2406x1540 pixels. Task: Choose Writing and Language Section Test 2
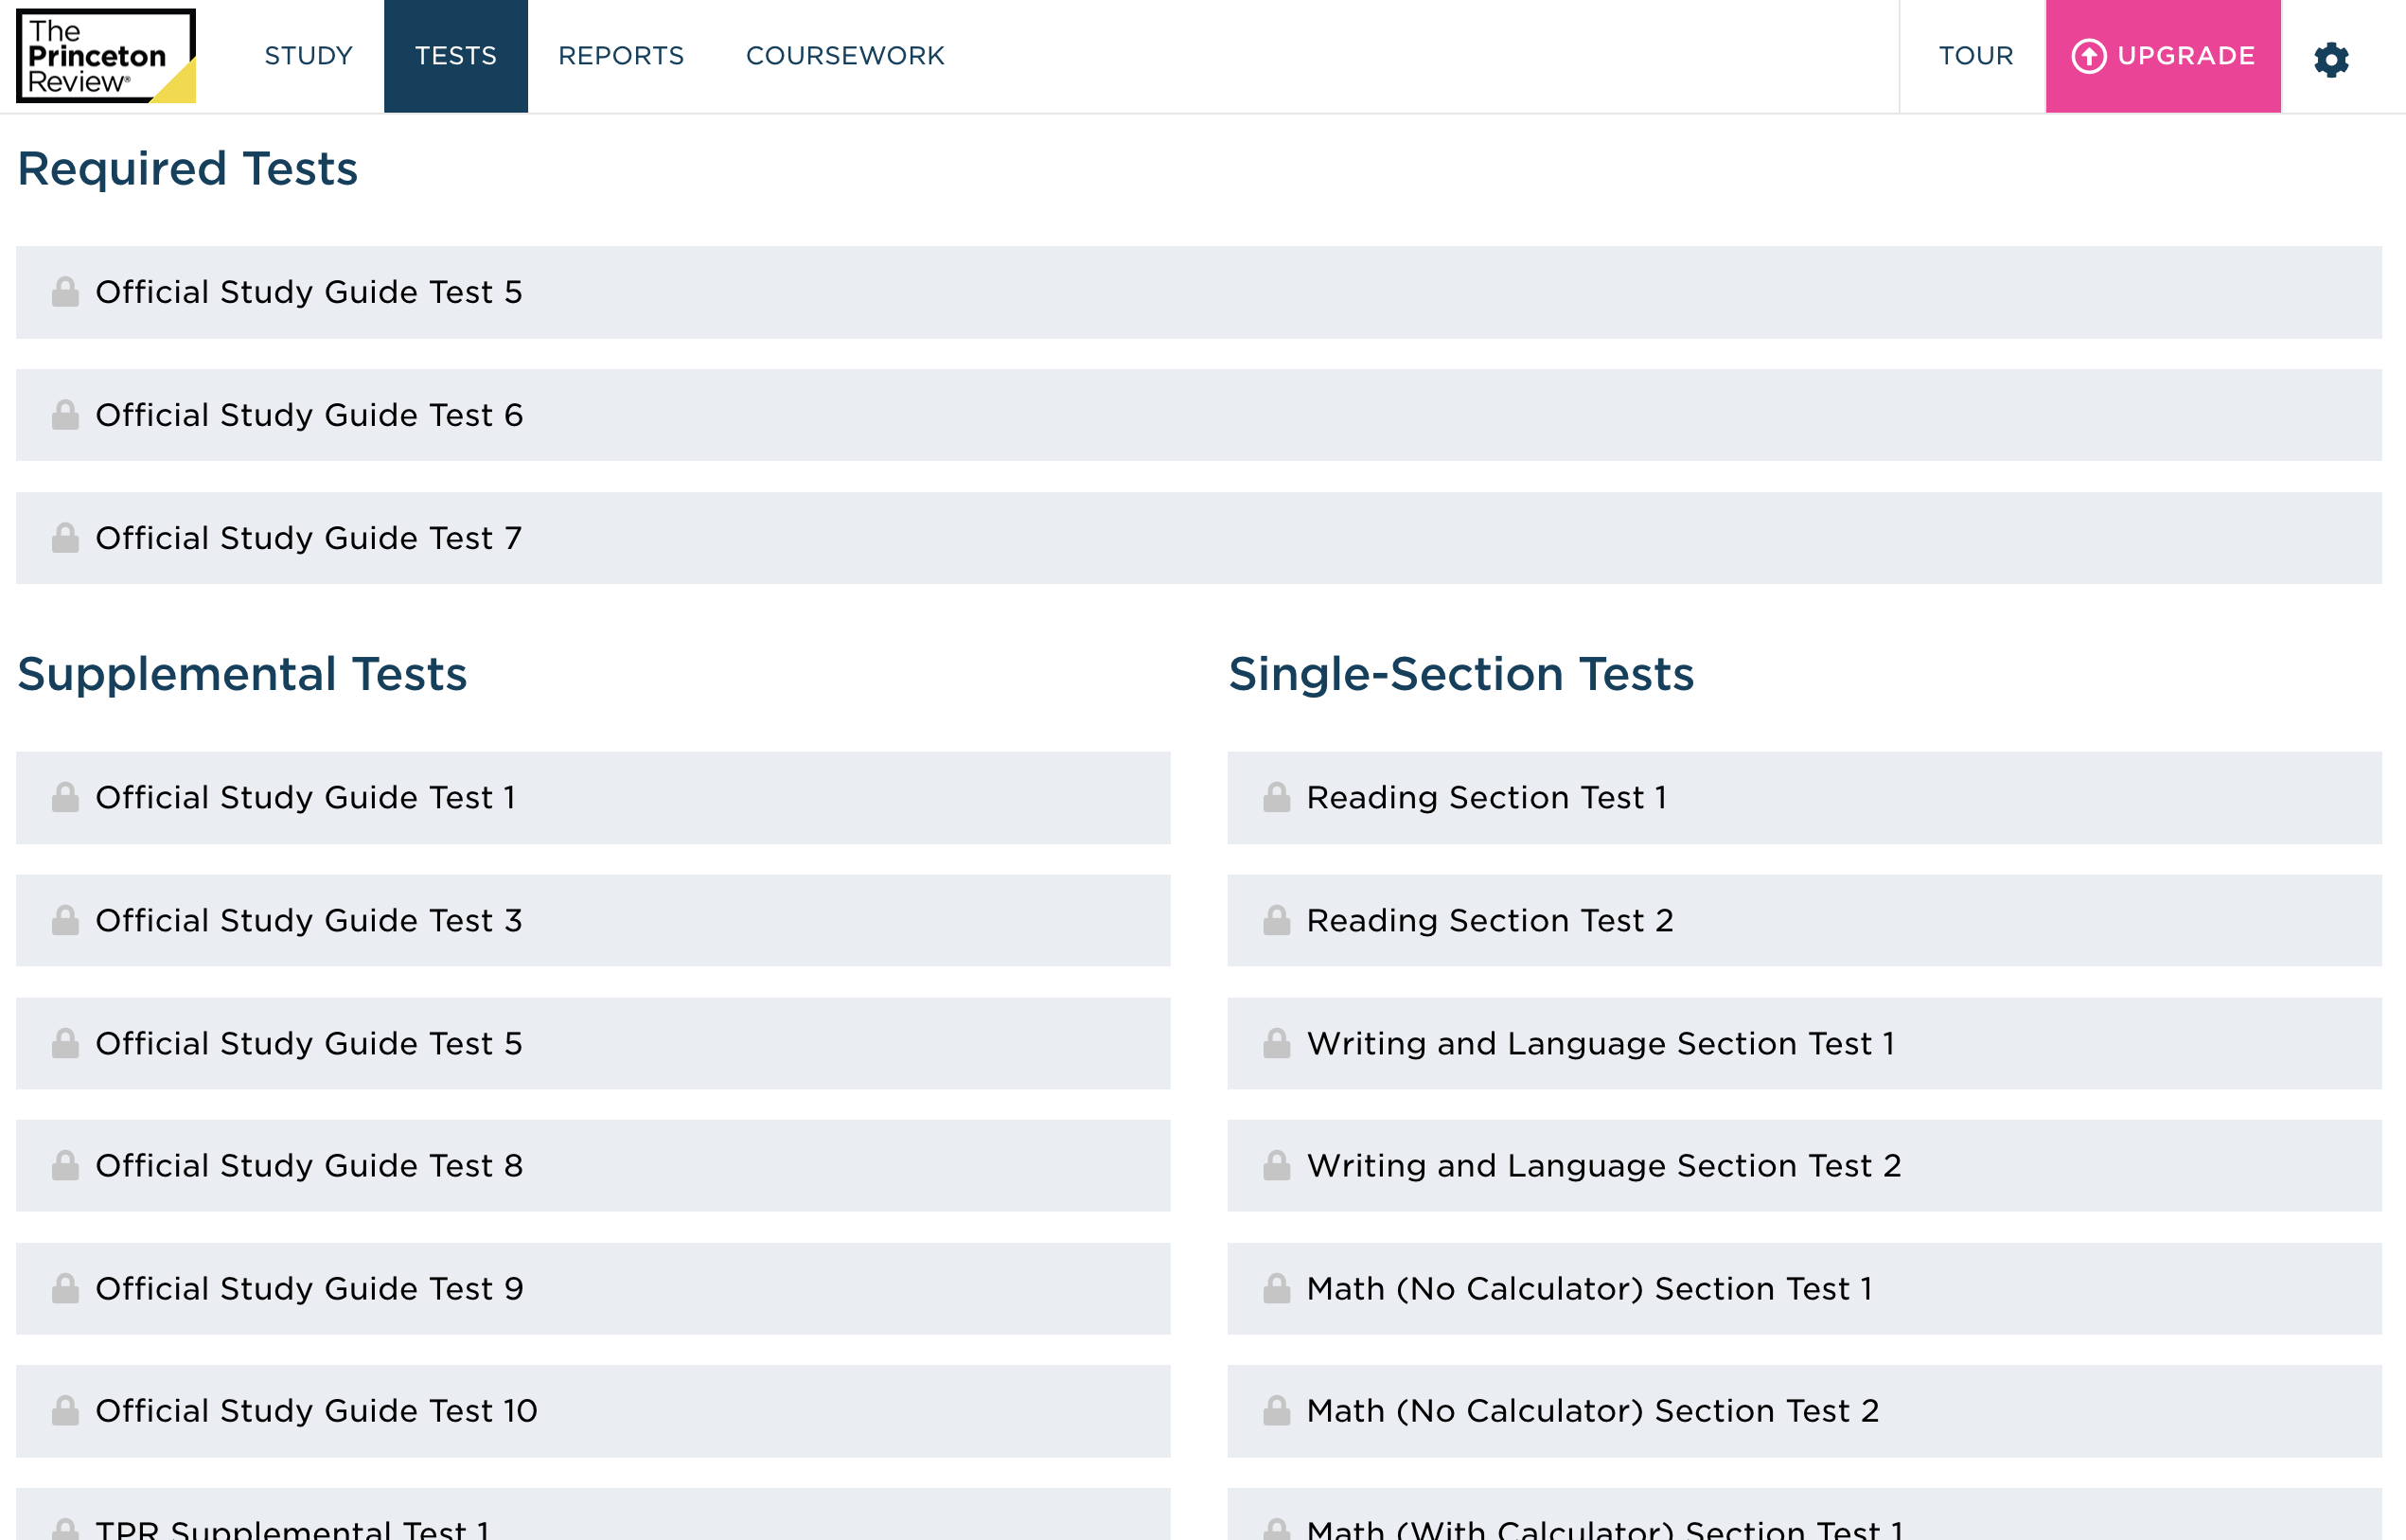click(1603, 1166)
